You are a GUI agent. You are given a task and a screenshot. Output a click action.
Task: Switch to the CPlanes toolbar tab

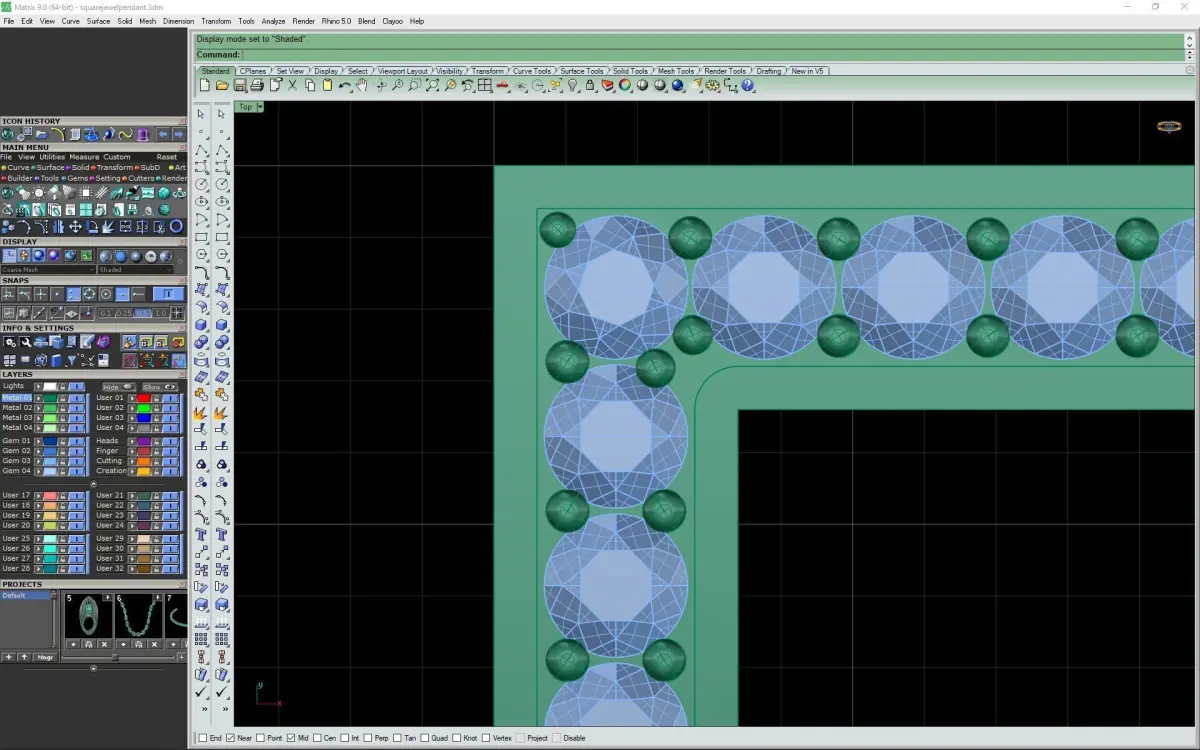coord(252,71)
